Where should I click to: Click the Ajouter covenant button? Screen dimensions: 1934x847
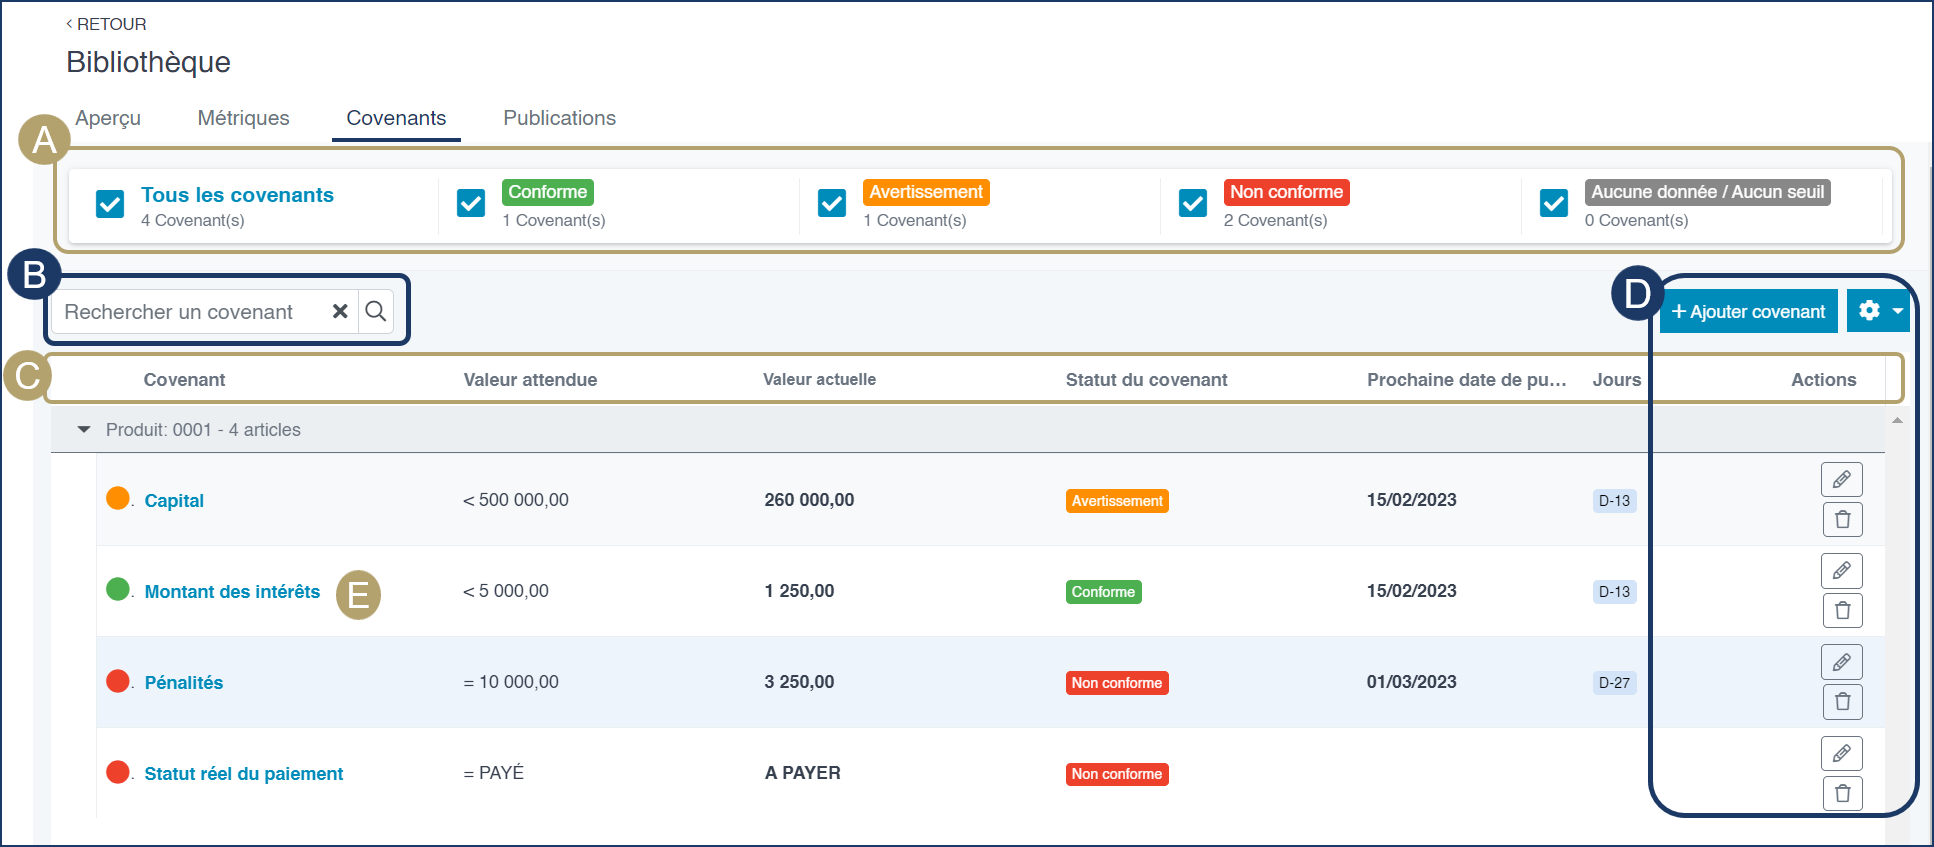[1748, 311]
